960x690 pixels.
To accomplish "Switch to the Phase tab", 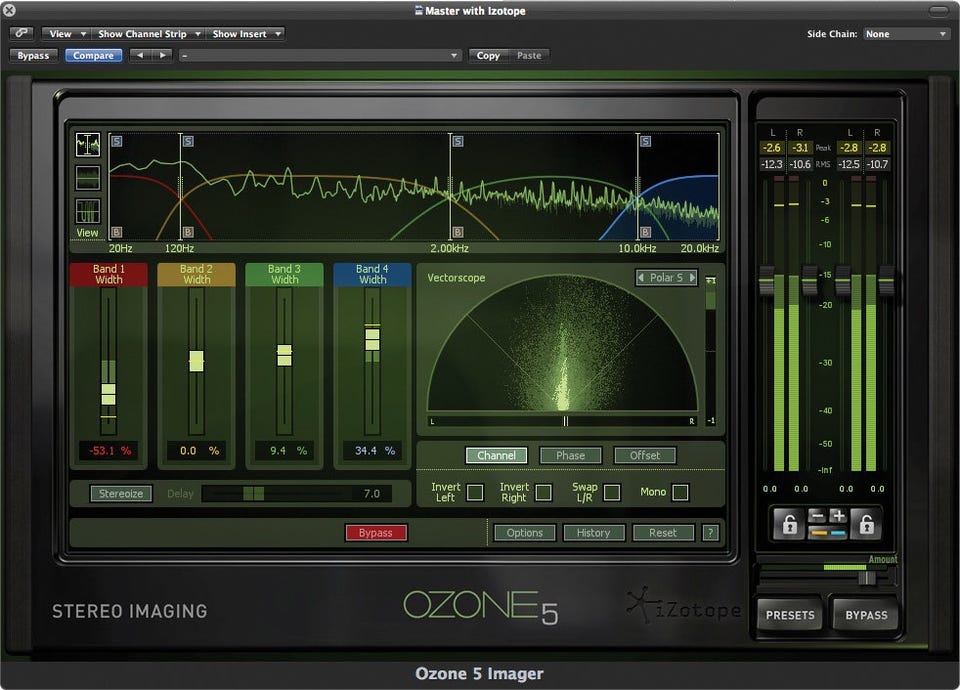I will point(570,455).
